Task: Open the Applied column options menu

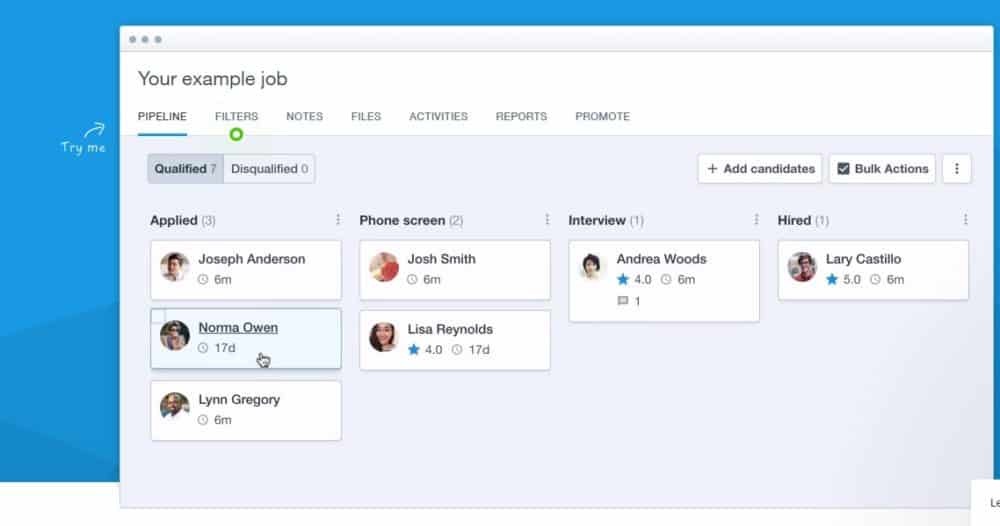Action: pyautogui.click(x=338, y=220)
